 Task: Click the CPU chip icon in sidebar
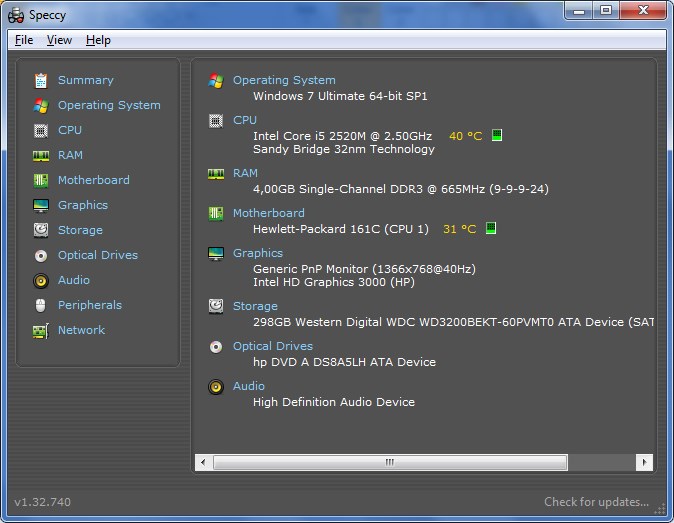[x=41, y=131]
